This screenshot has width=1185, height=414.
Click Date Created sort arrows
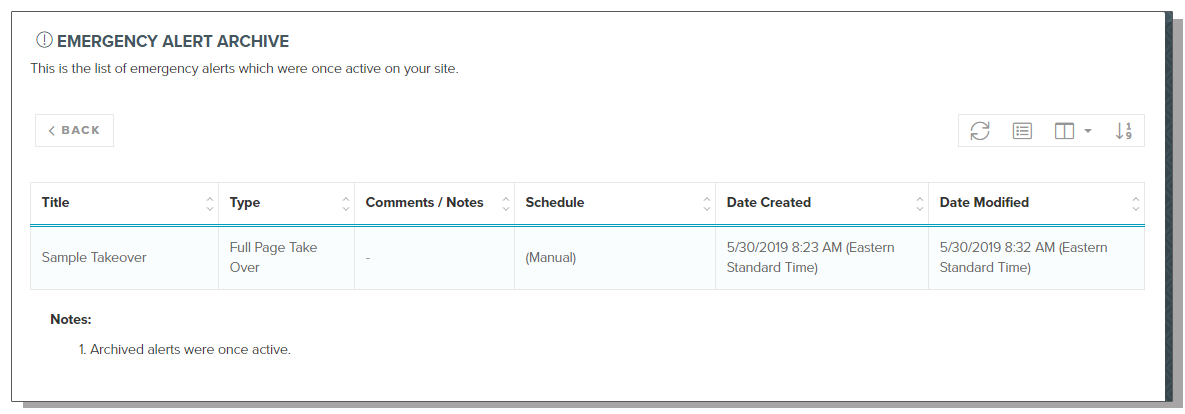(x=919, y=203)
